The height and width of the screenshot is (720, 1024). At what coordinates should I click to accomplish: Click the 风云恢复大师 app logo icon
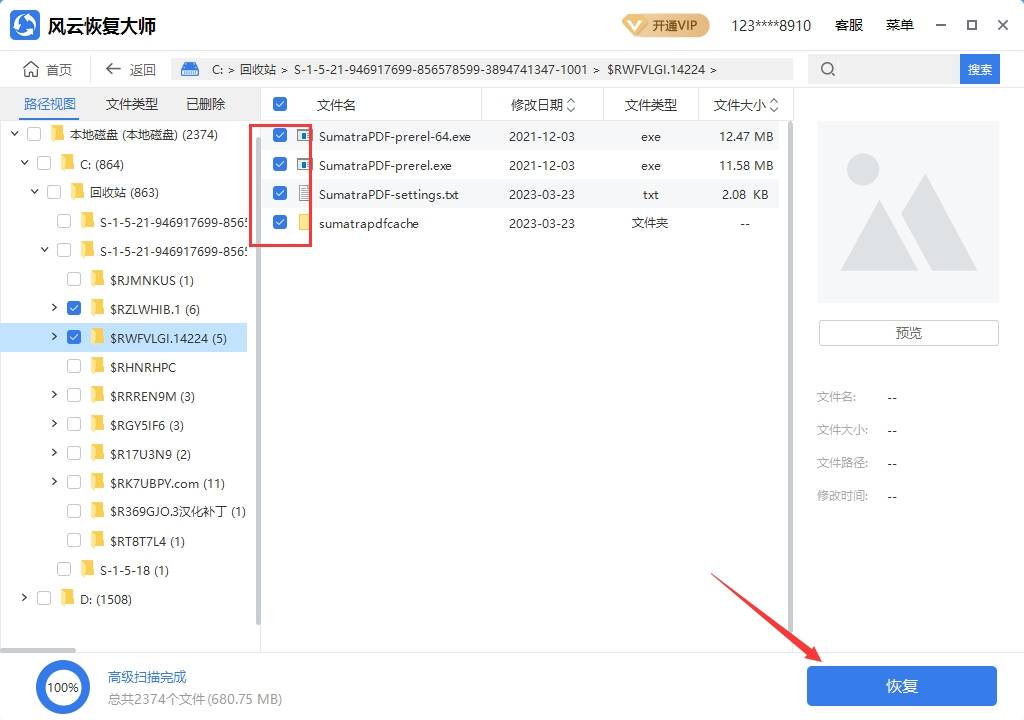(x=25, y=25)
